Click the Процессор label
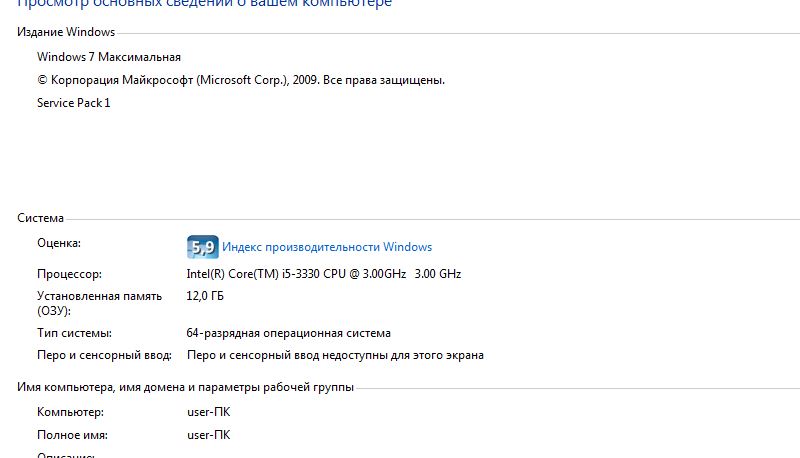800x458 pixels. coord(69,274)
